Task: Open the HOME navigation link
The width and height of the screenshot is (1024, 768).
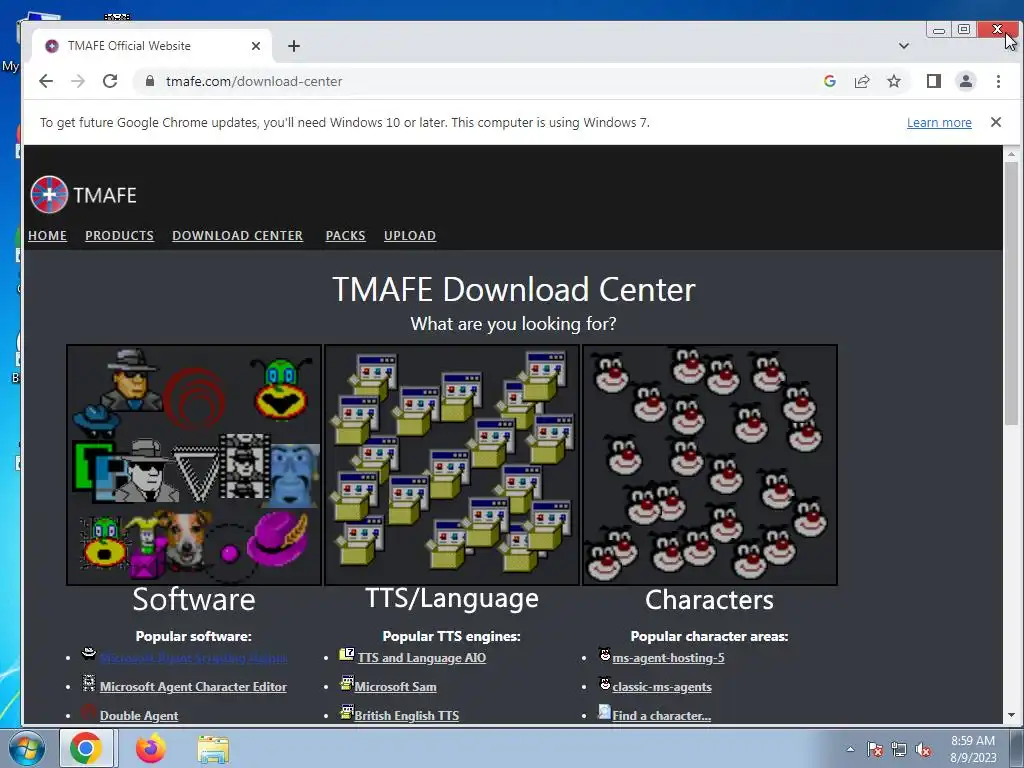Action: point(48,236)
